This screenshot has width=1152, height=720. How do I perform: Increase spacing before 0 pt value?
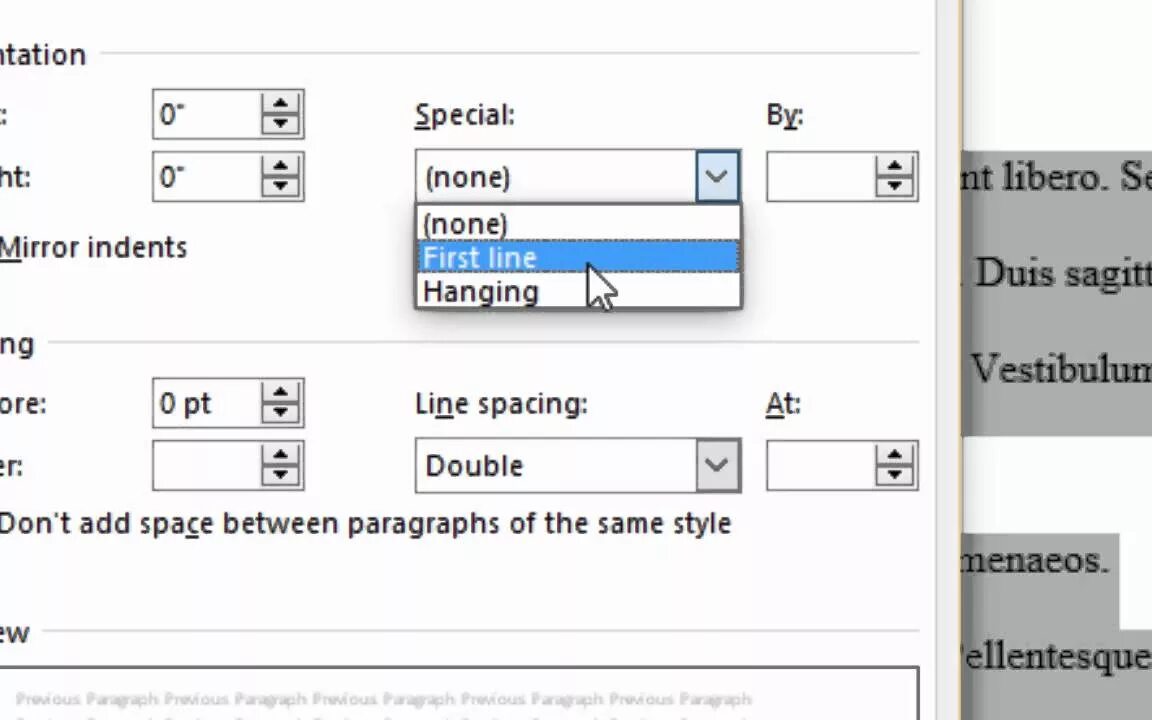[281, 392]
